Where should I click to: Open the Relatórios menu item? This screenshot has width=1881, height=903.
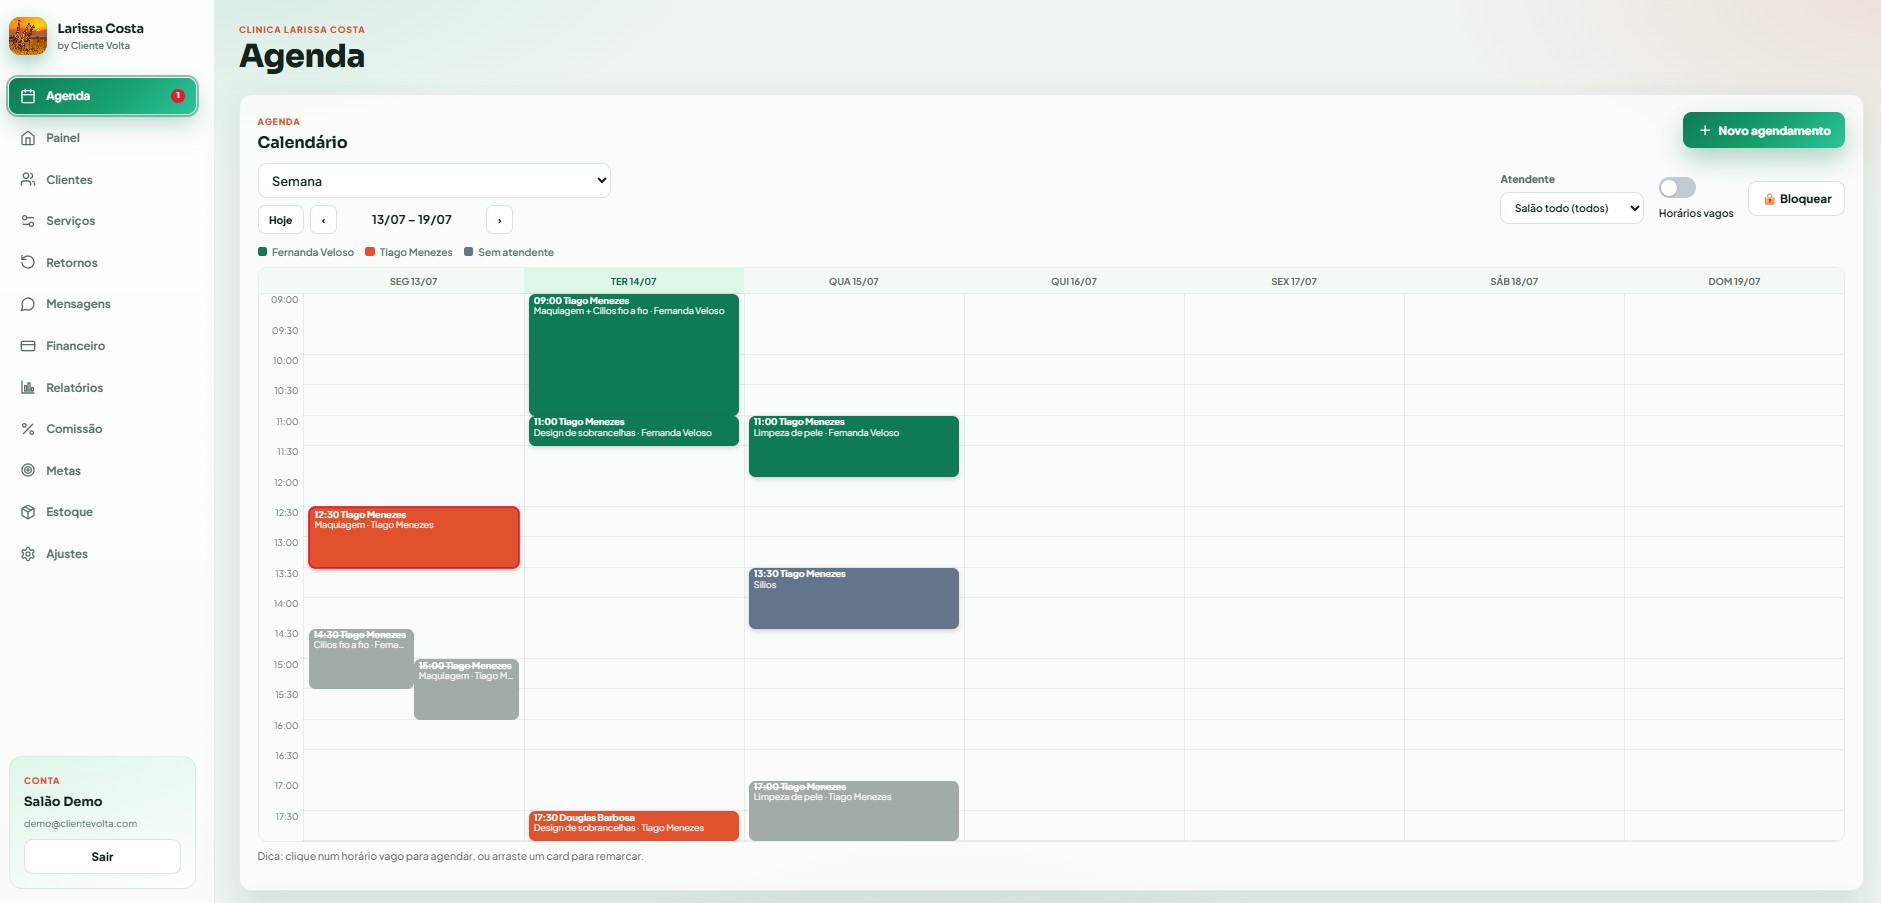coord(103,388)
